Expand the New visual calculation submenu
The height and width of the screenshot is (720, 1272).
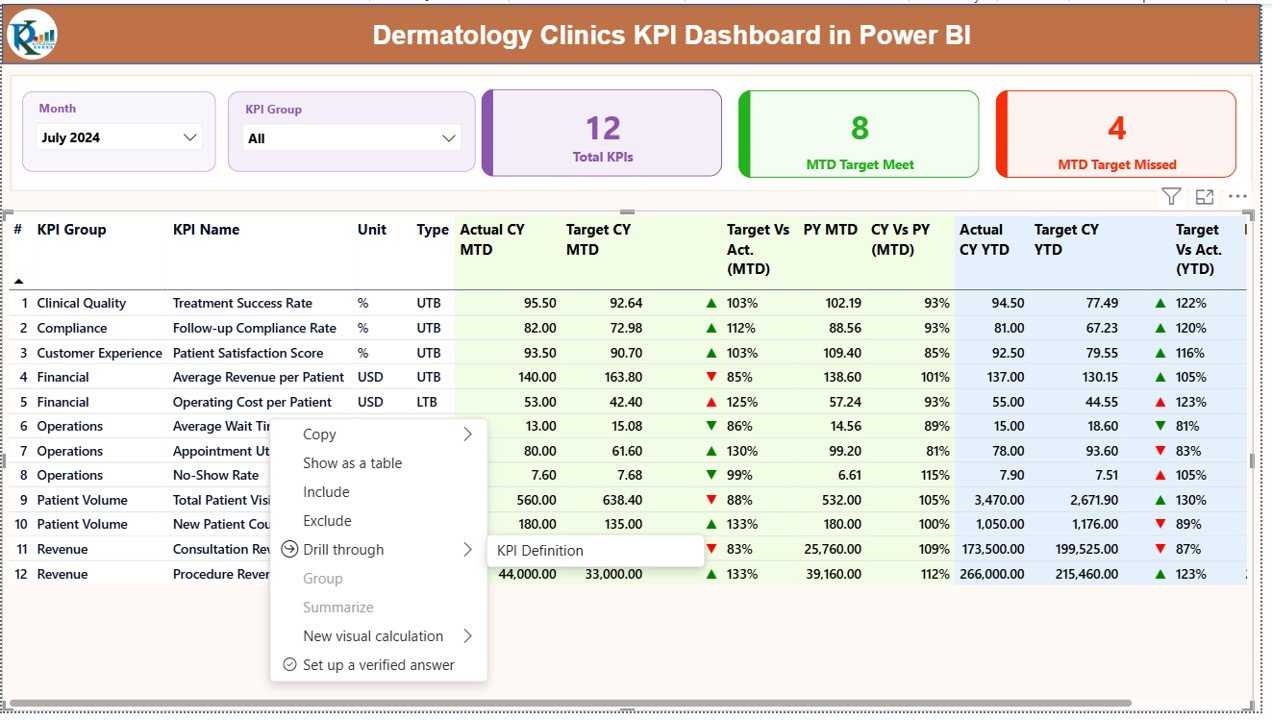pos(467,636)
